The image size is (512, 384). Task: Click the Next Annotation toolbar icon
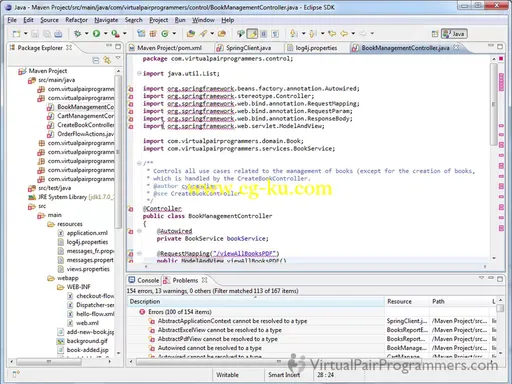coord(294,33)
